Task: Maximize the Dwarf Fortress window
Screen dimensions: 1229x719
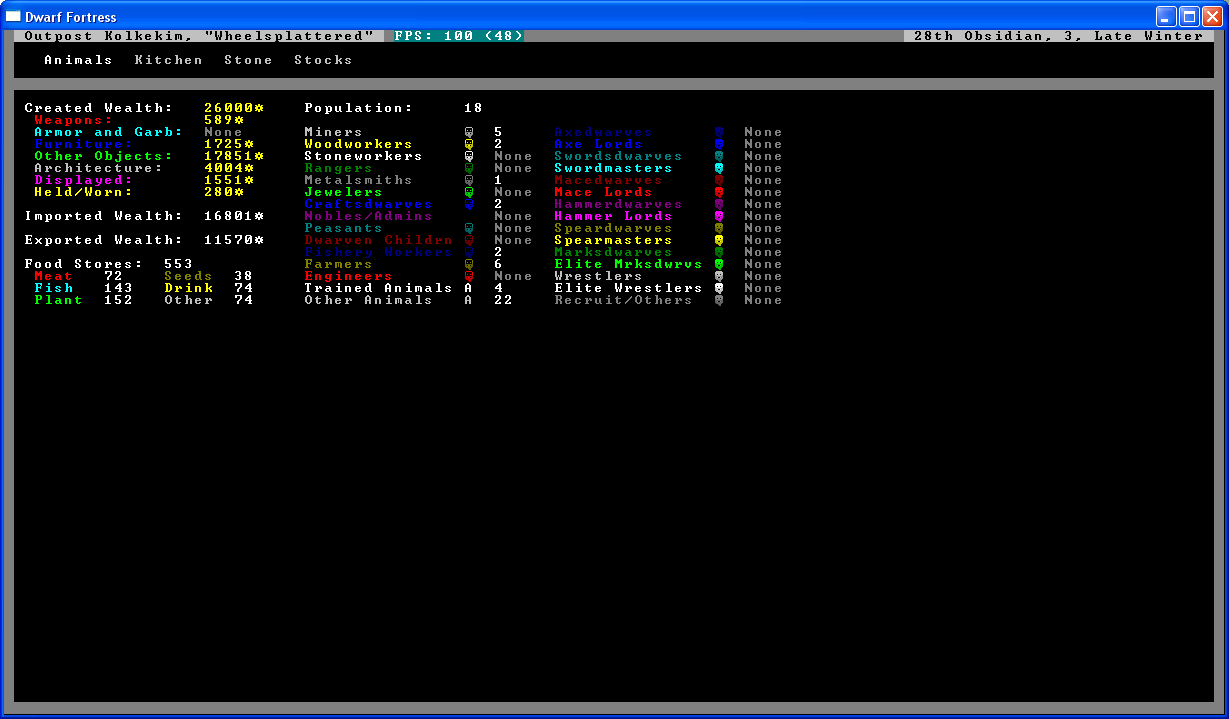Action: [1189, 17]
